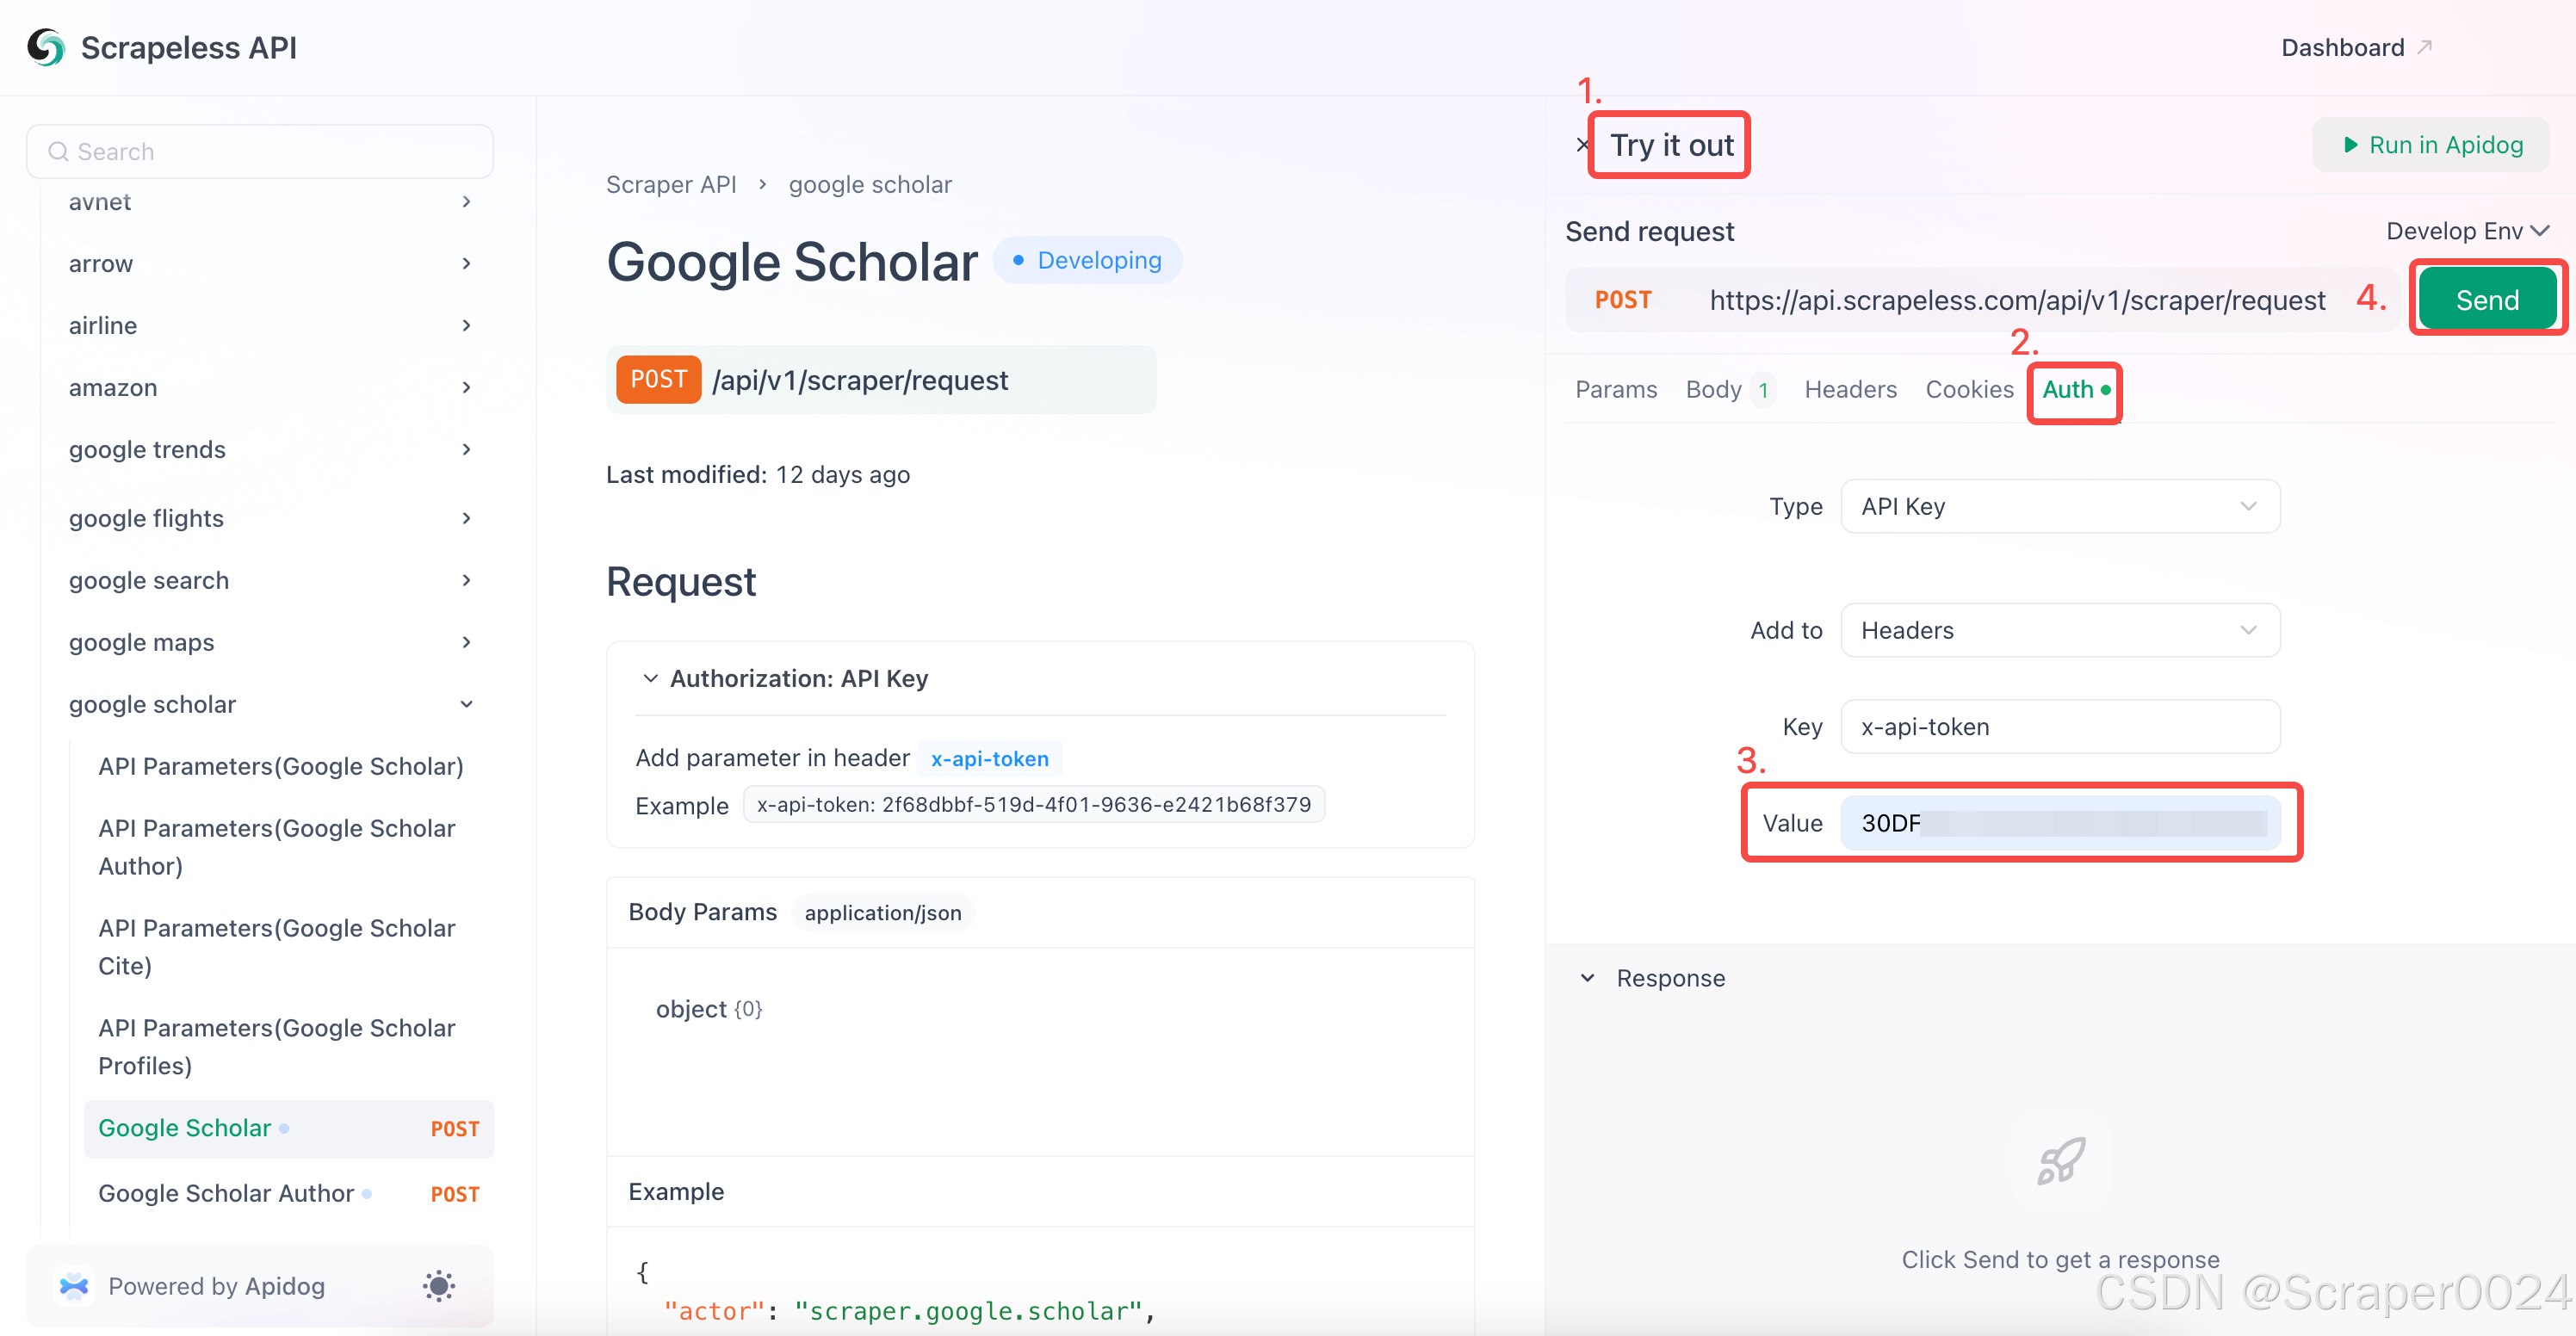Select the Cookies tab

click(1969, 390)
